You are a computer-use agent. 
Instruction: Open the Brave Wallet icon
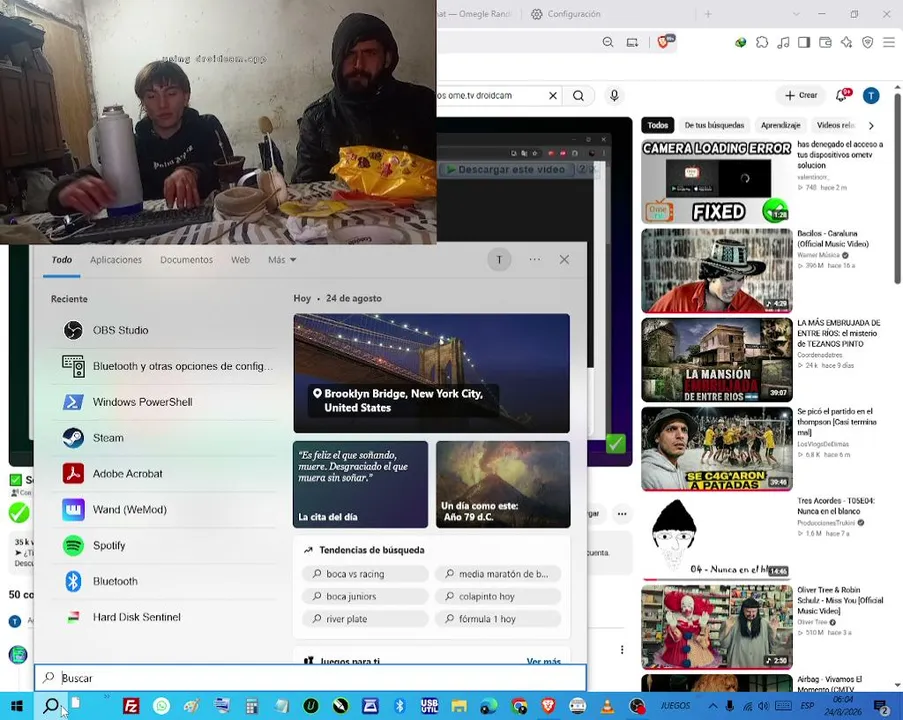[825, 42]
